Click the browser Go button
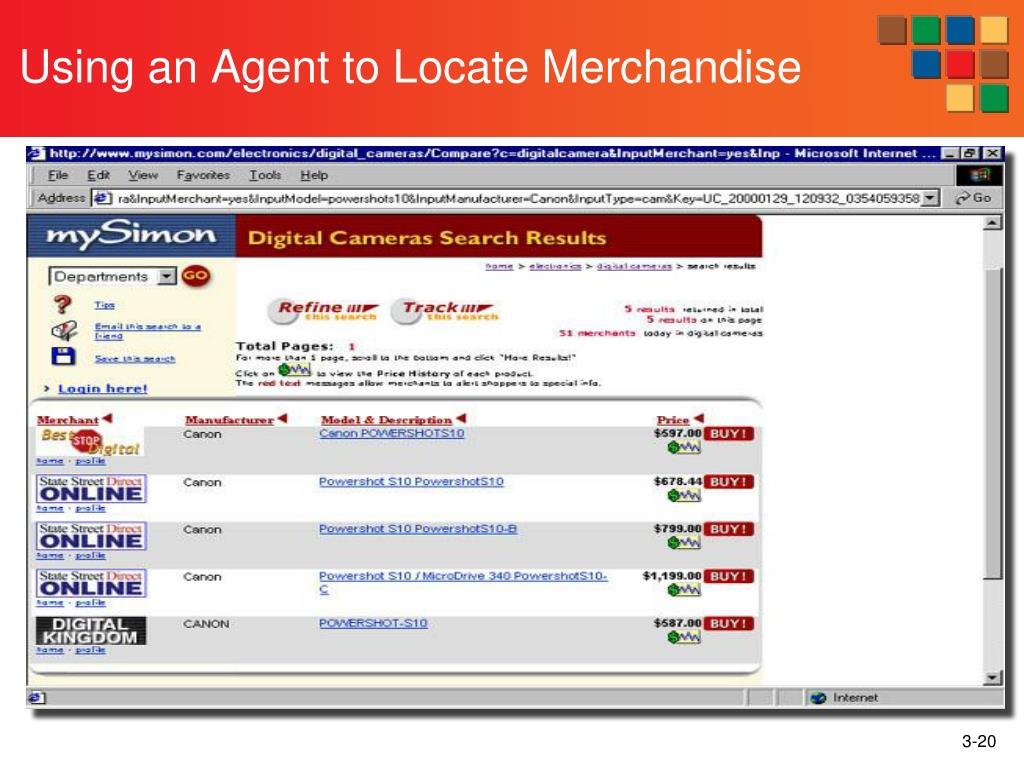Image resolution: width=1024 pixels, height=768 pixels. [x=973, y=198]
